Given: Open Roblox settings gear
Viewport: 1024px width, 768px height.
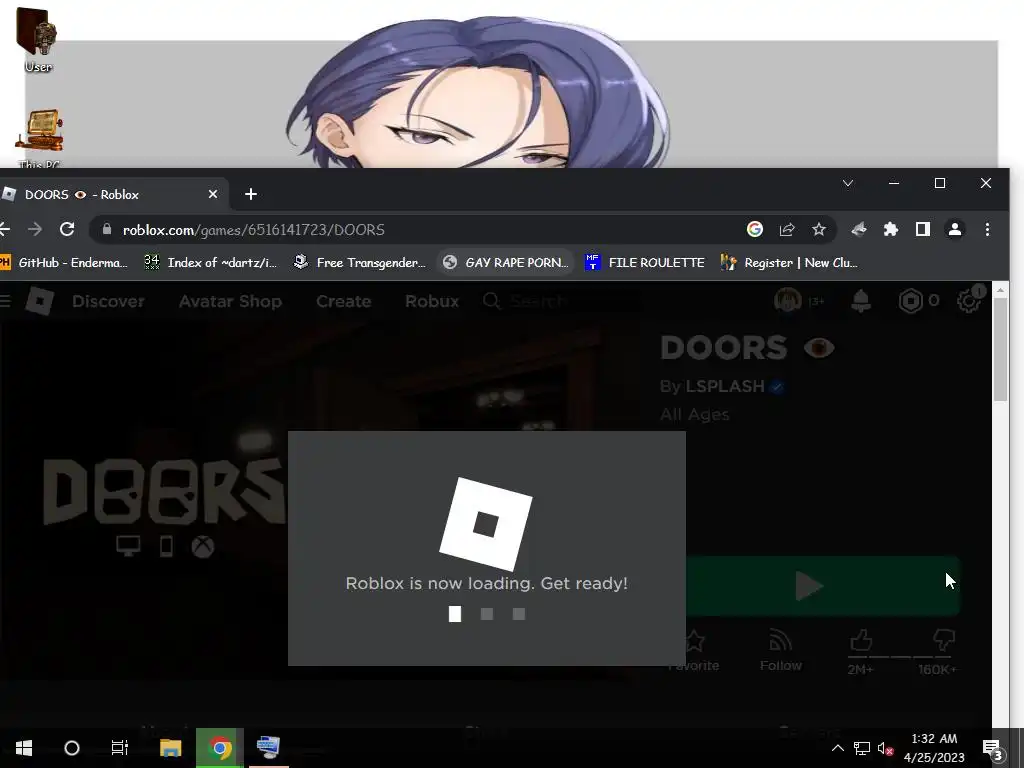Looking at the screenshot, I should pos(968,300).
